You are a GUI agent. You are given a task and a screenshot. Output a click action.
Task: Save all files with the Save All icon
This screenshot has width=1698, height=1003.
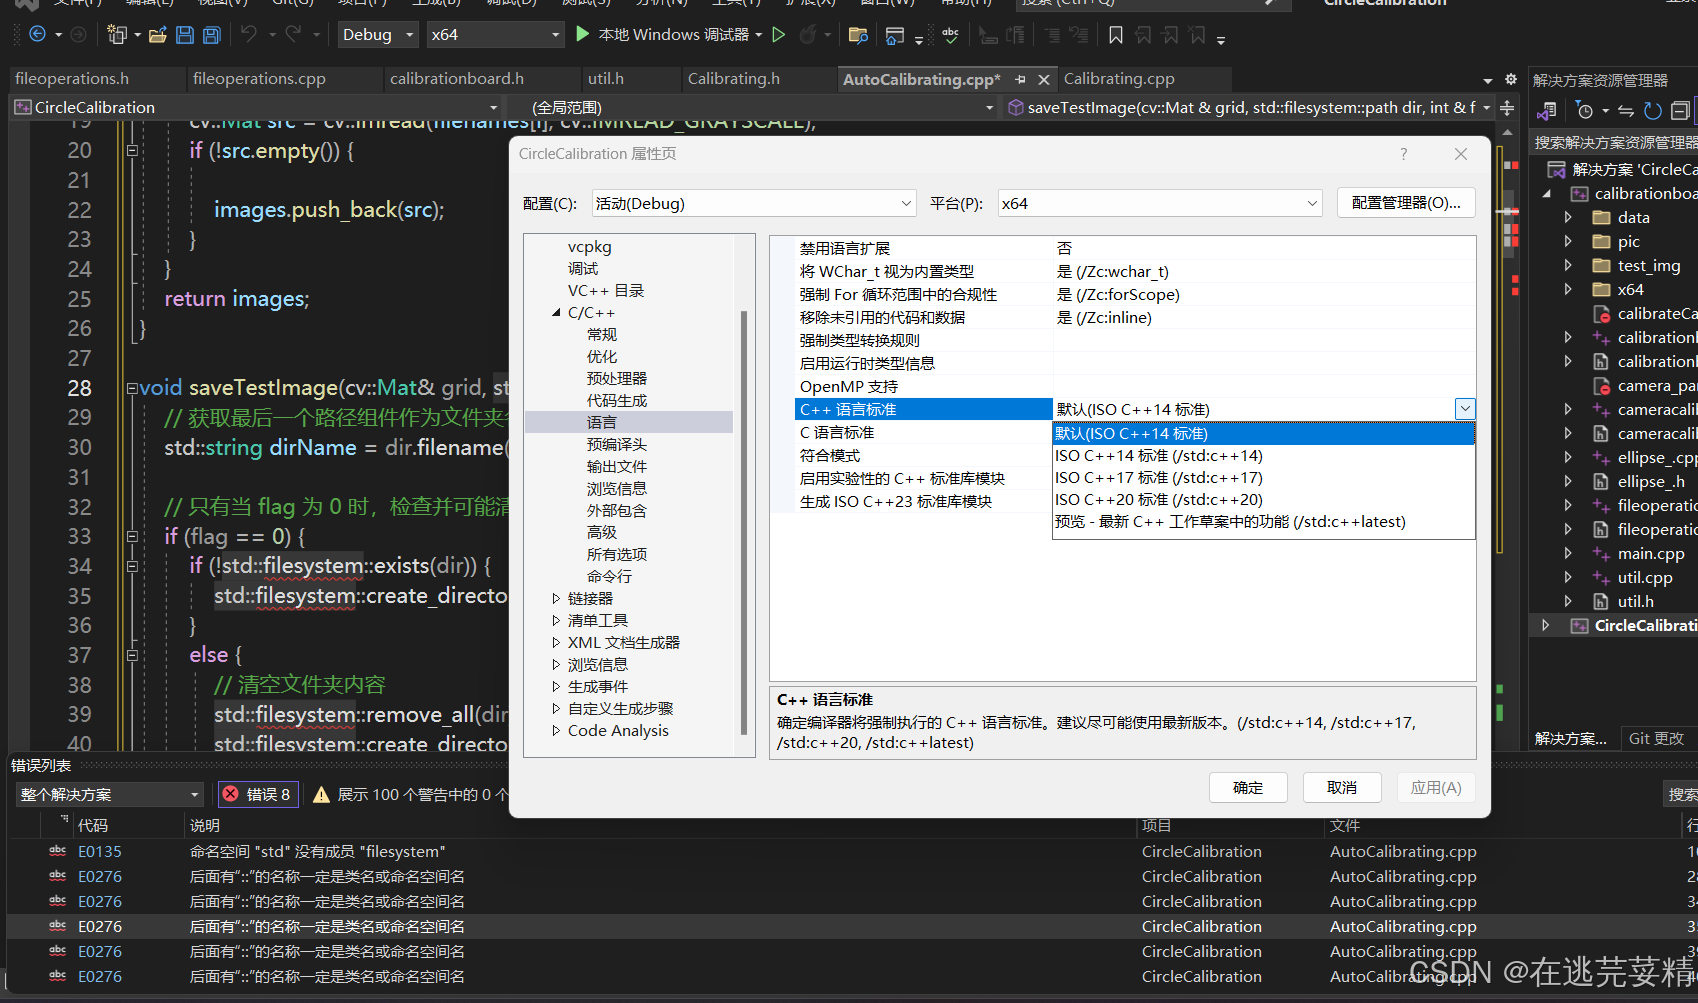(x=210, y=35)
